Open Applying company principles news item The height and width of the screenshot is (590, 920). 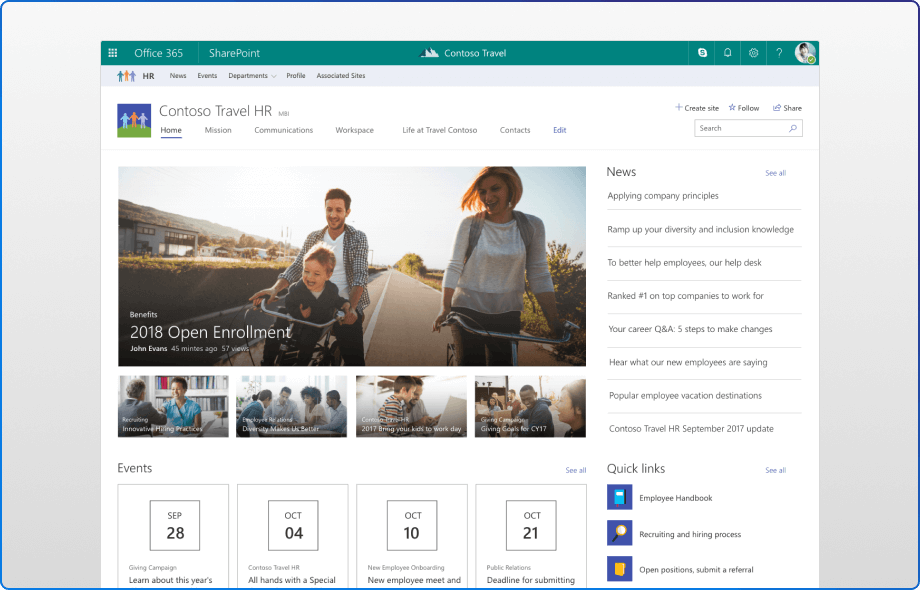(663, 196)
